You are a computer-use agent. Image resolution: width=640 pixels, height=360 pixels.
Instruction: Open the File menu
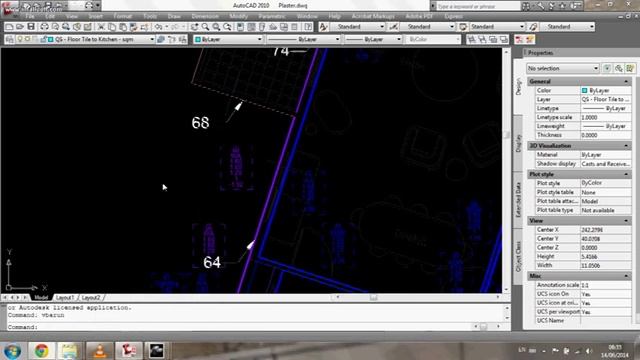(x=30, y=16)
